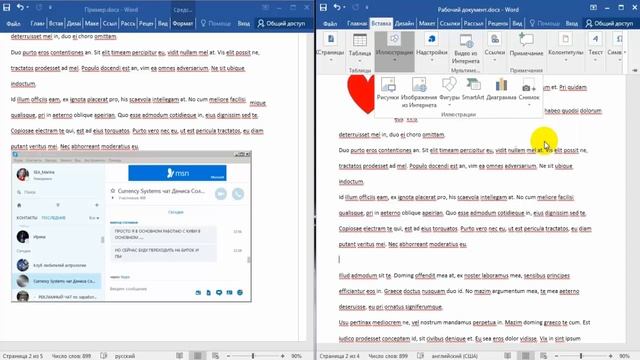Switch to the Рецензирование tab in the right window

pyautogui.click(x=498, y=24)
